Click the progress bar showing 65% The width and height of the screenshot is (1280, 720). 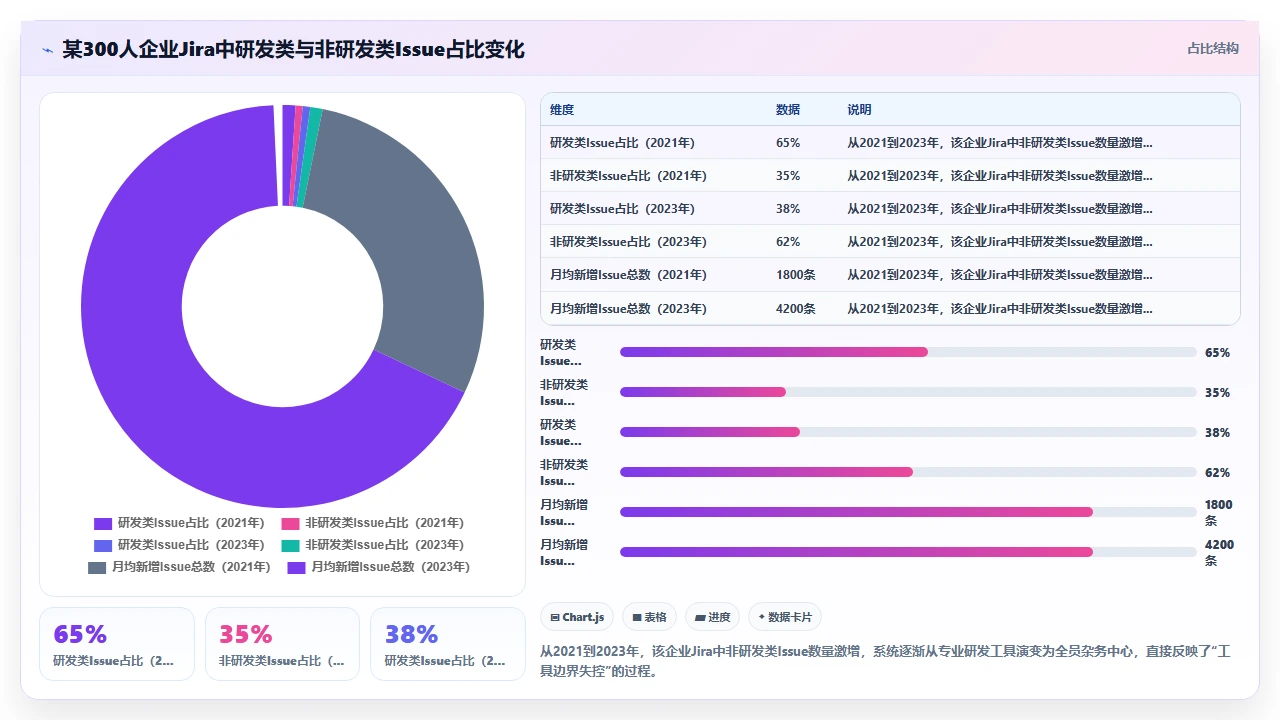908,352
